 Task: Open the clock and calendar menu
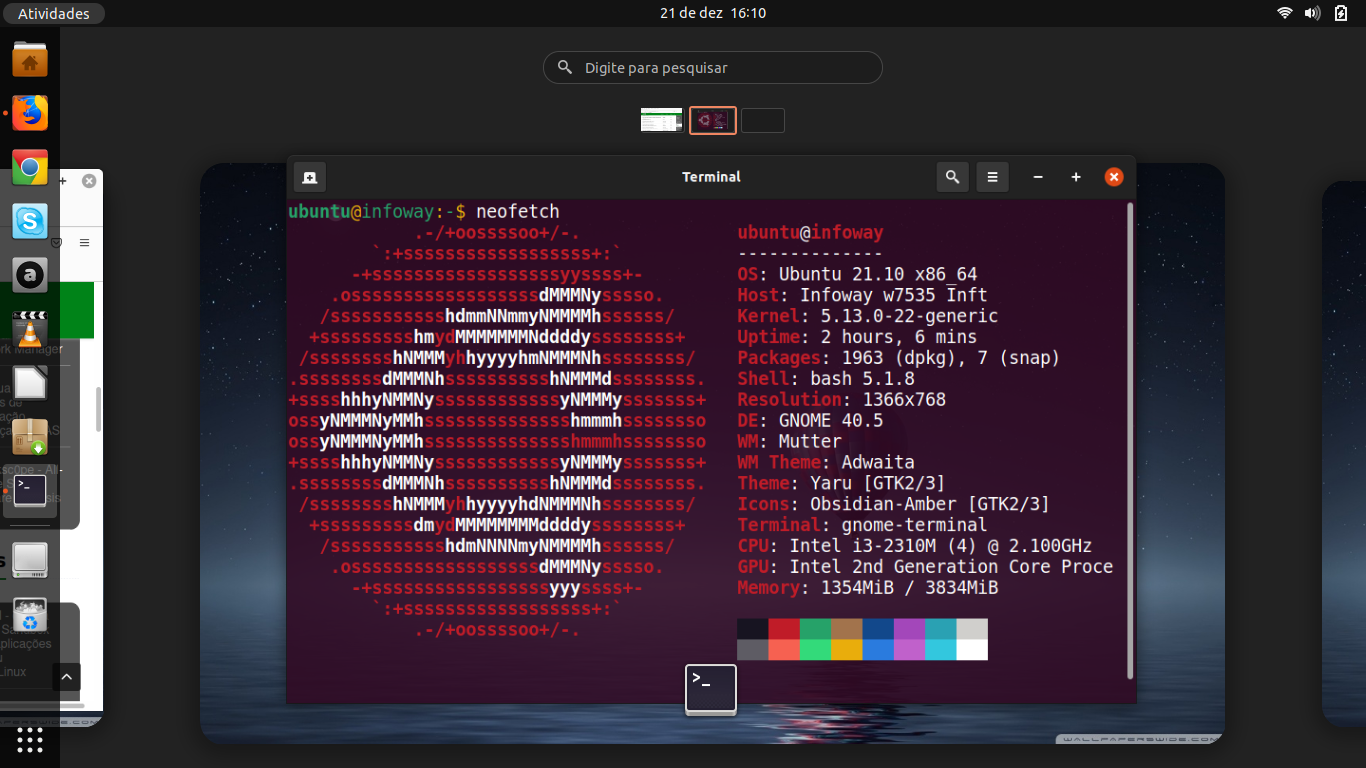pos(713,13)
